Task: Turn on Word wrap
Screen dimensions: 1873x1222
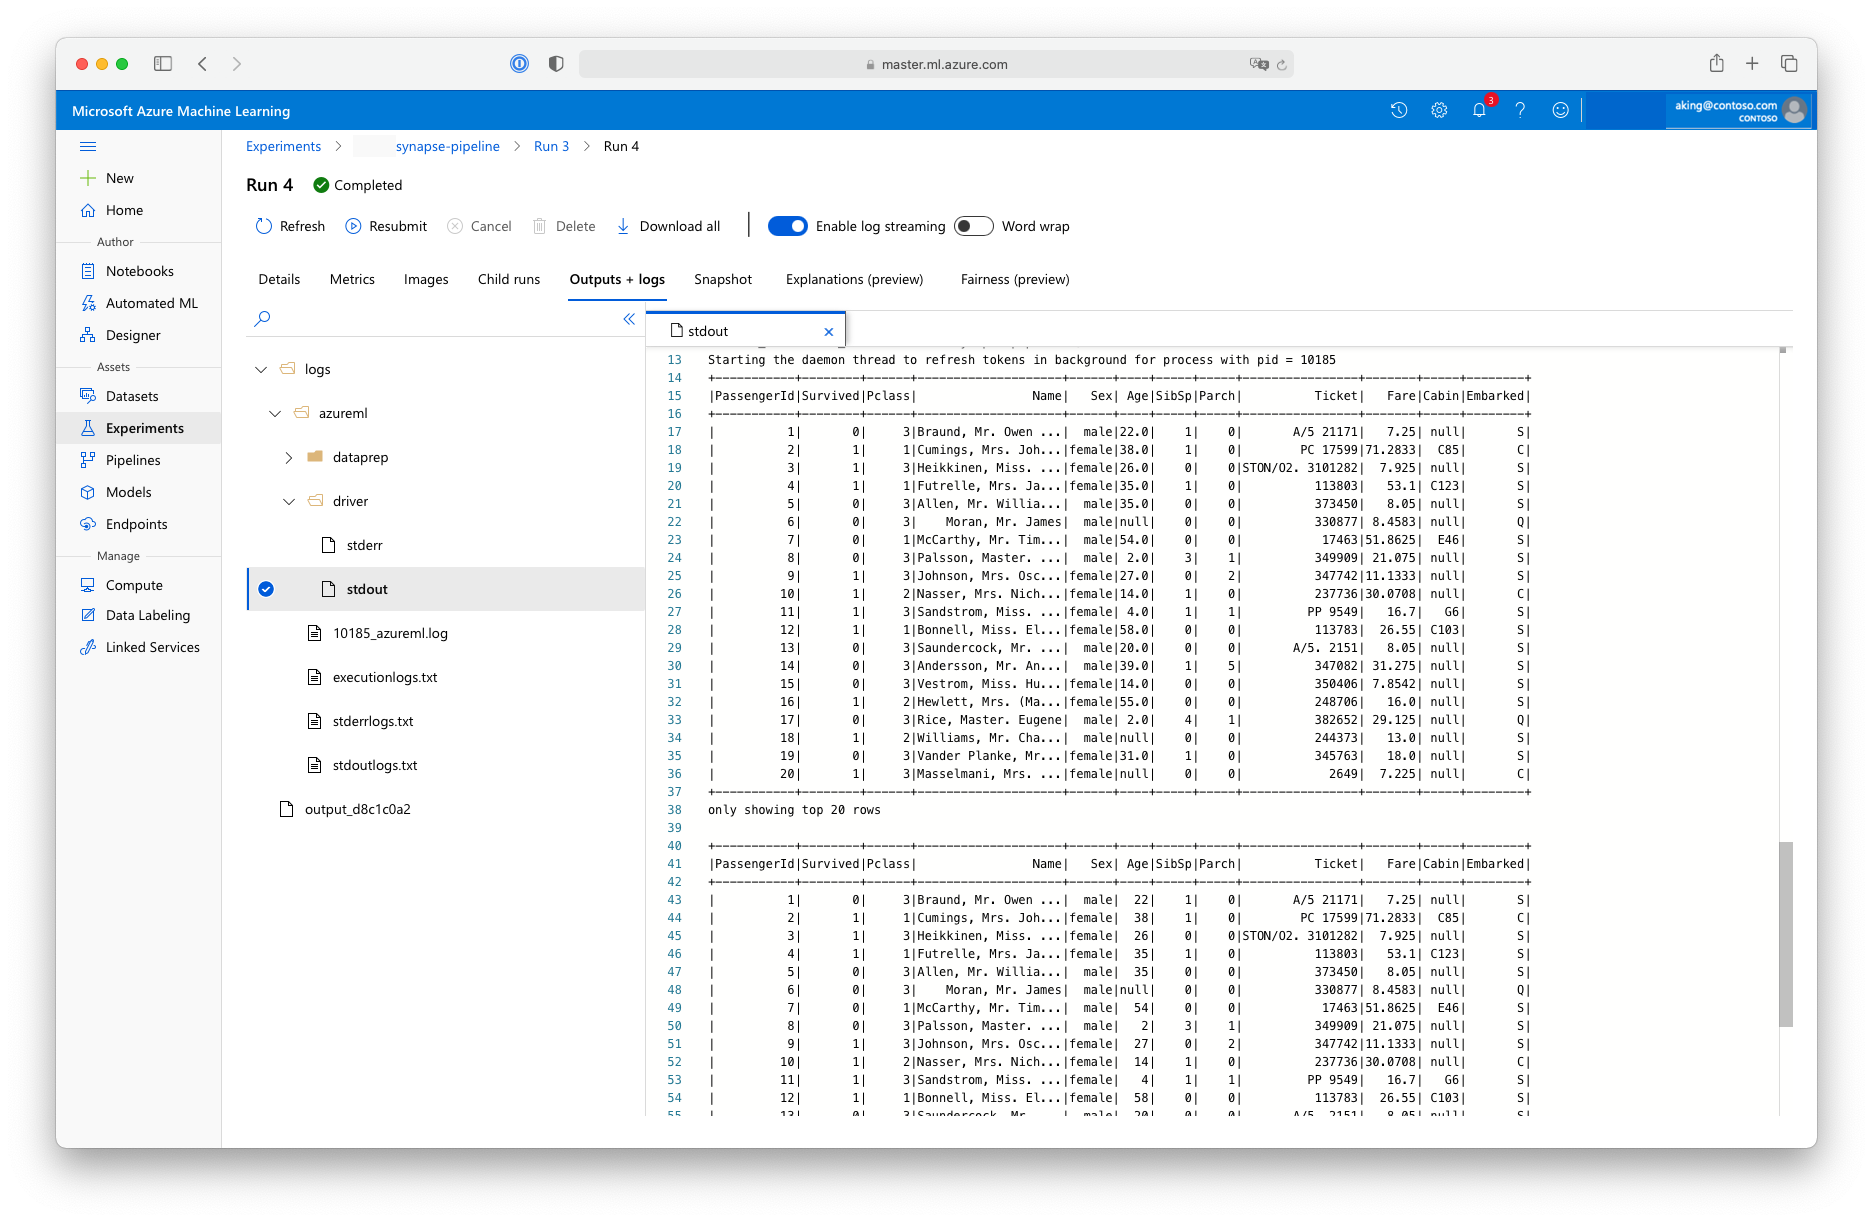Action: click(972, 226)
